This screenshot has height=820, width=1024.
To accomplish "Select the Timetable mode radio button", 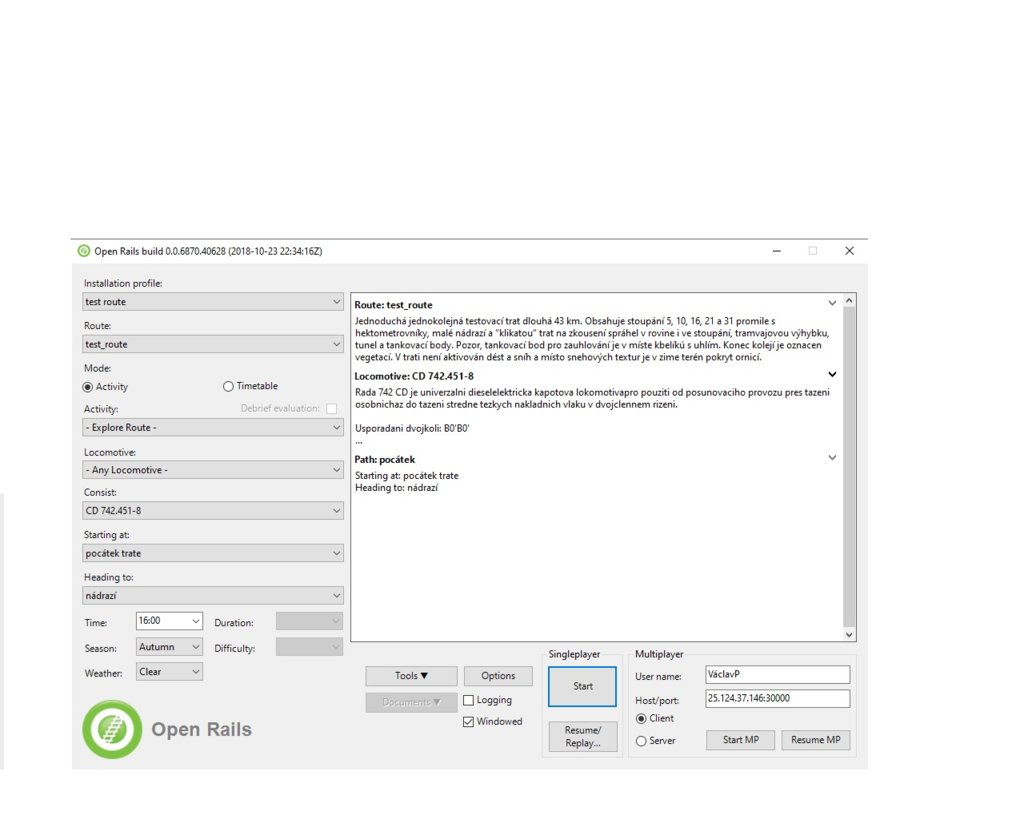I will point(228,386).
